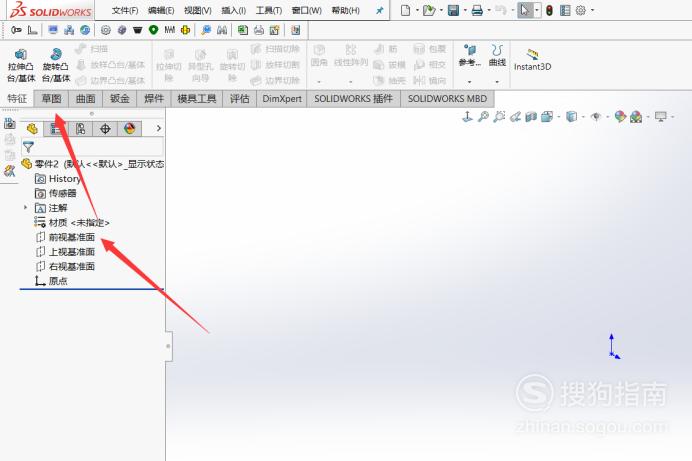Viewport: 692px width, 461px height.
Task: Click Zoom to Area magnifier icon
Action: tap(499, 116)
